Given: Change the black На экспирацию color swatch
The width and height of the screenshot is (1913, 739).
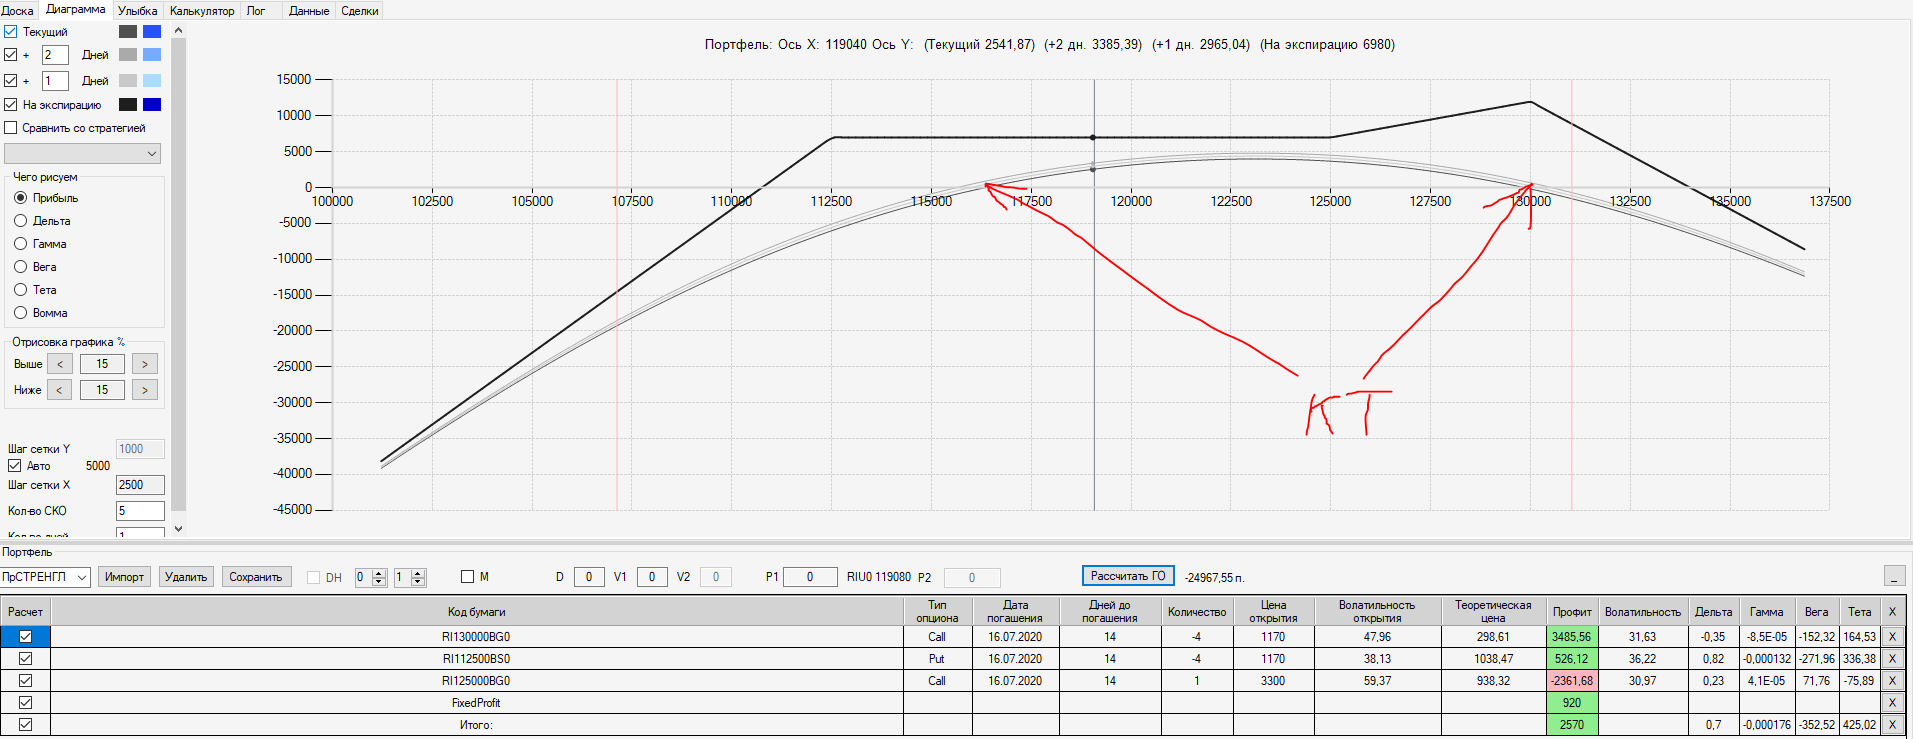Looking at the screenshot, I should 128,105.
